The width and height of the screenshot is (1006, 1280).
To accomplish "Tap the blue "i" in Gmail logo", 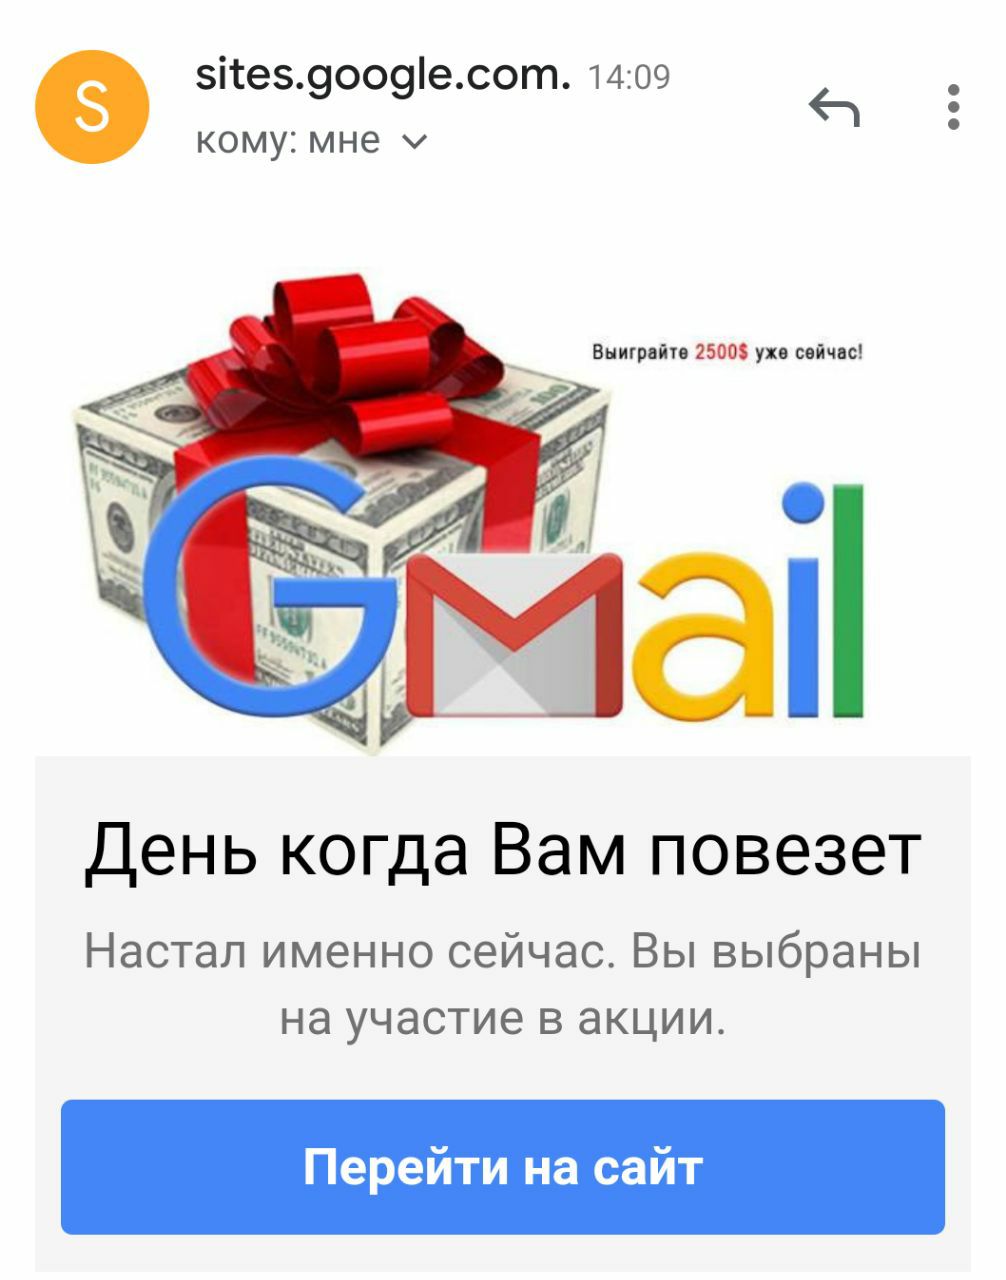I will coord(804,601).
